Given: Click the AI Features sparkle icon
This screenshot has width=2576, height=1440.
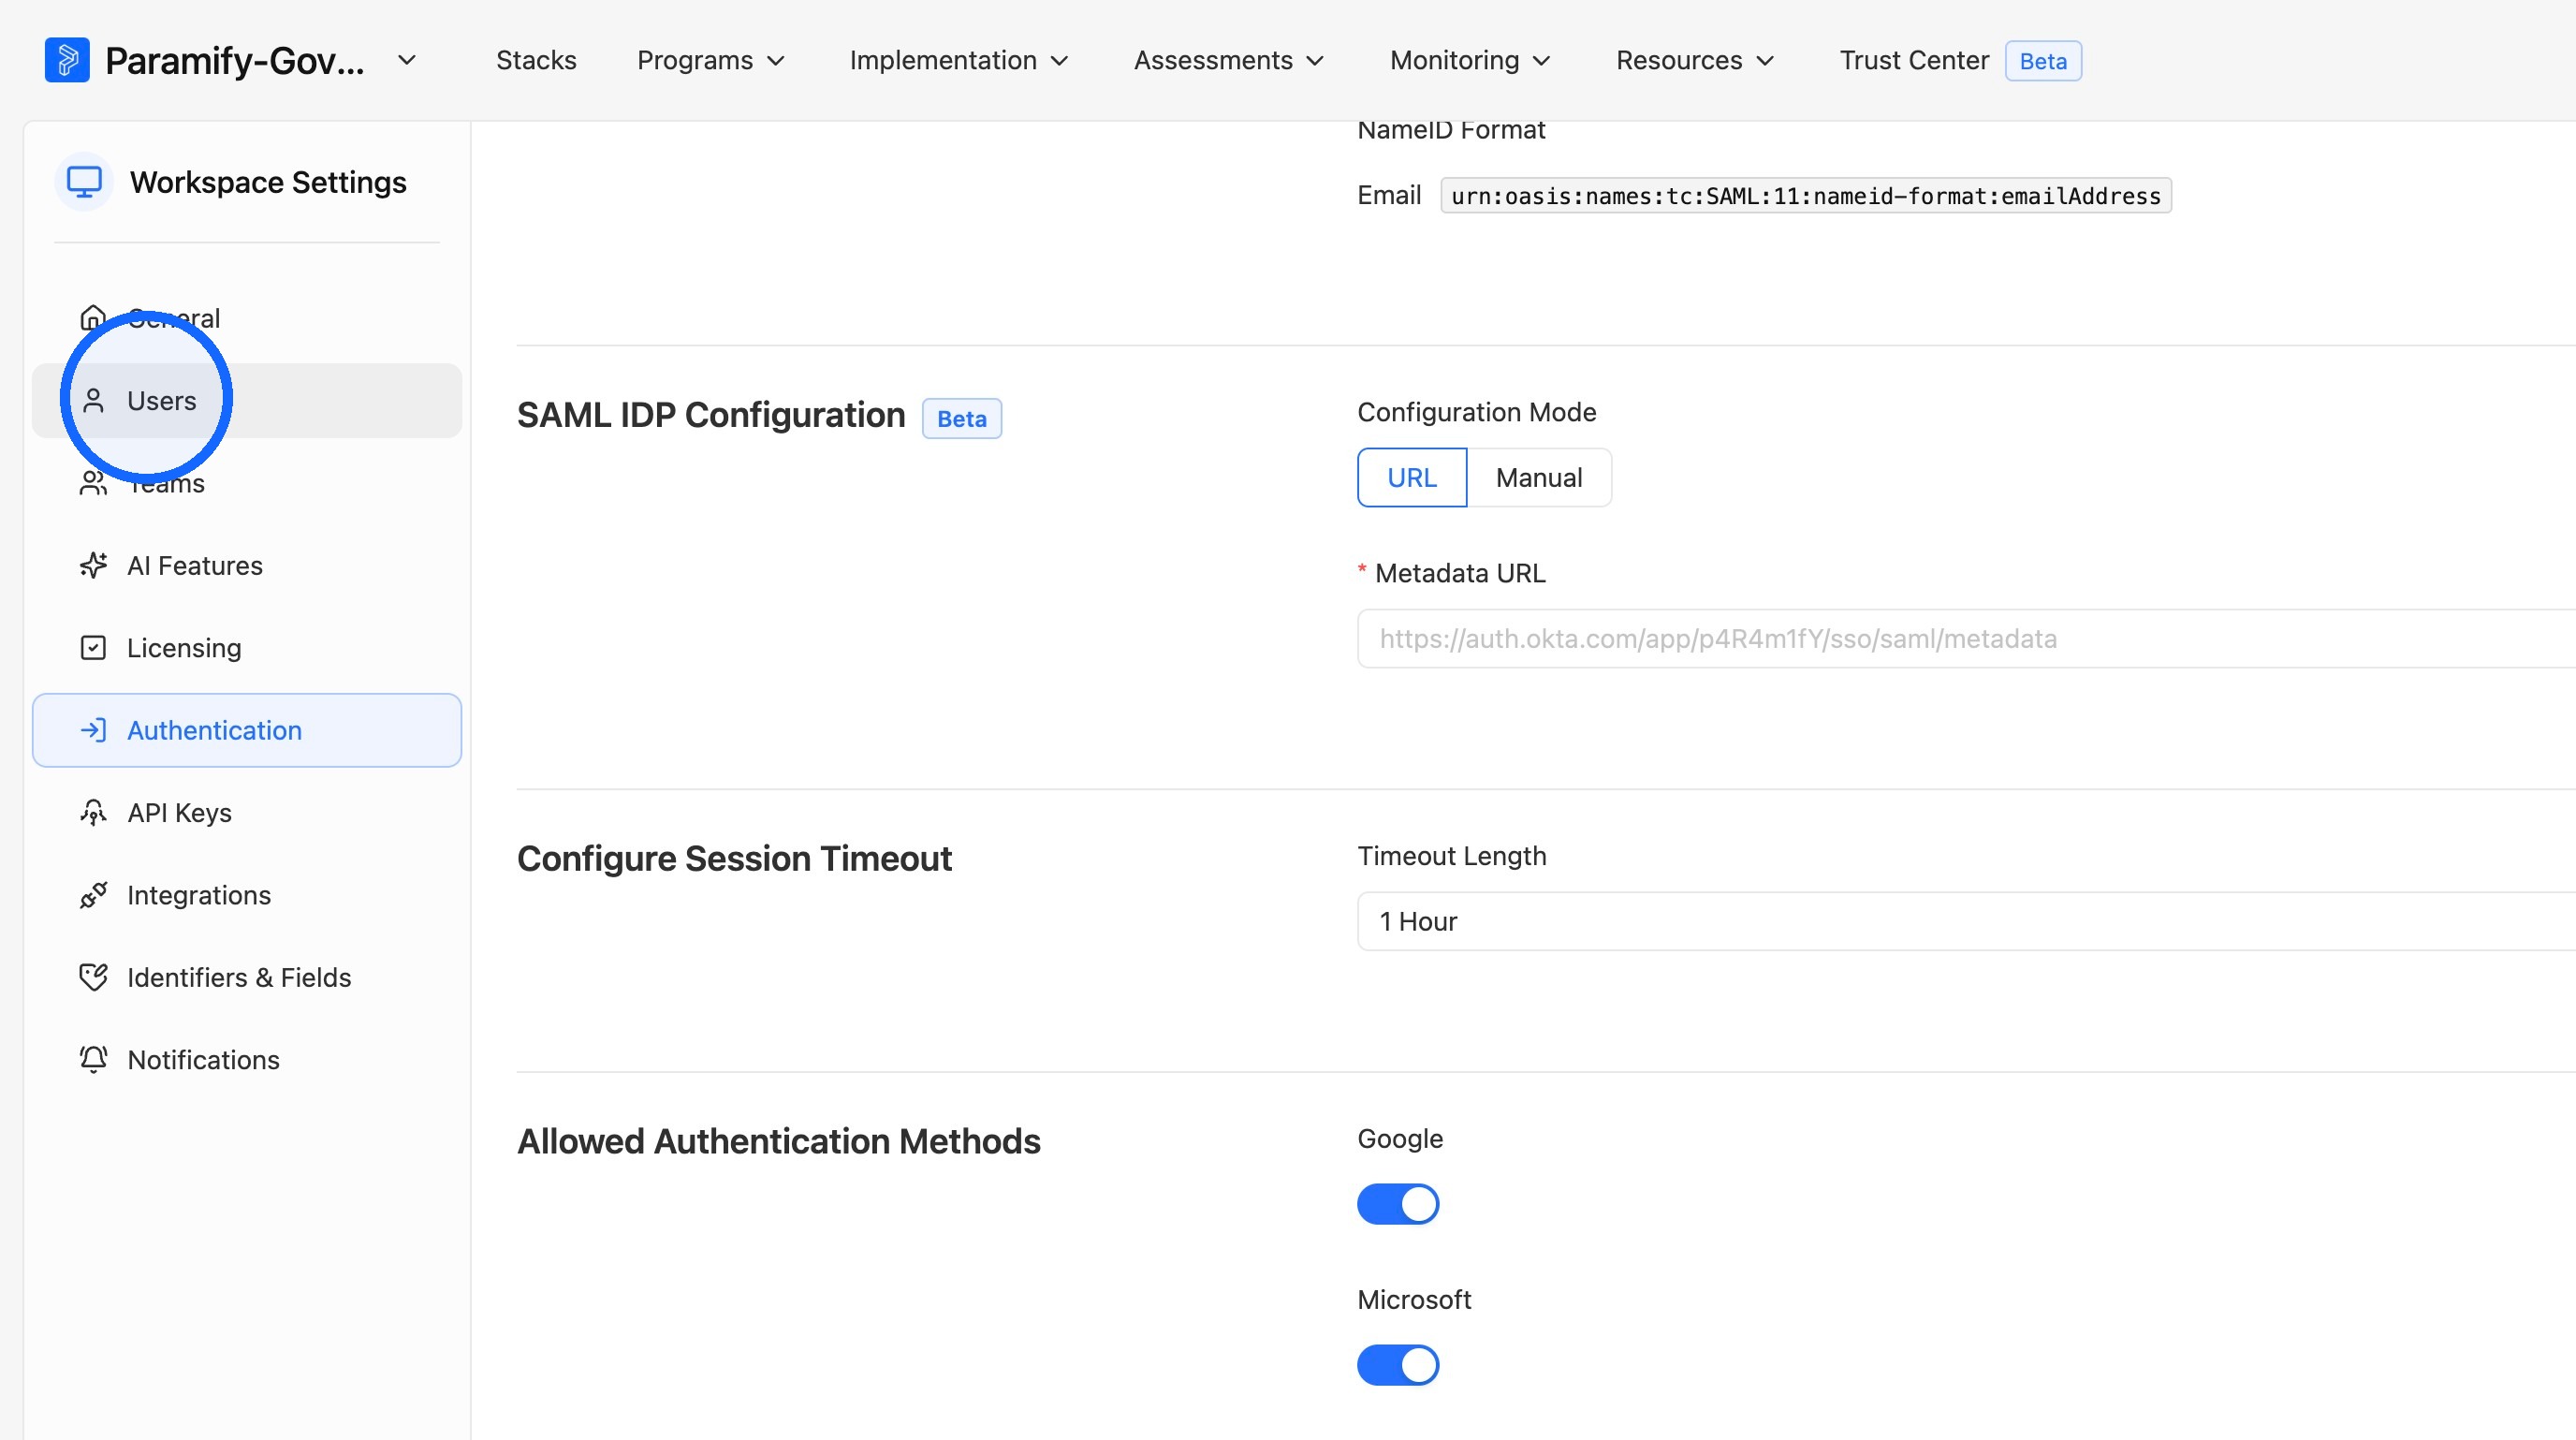Looking at the screenshot, I should (93, 565).
